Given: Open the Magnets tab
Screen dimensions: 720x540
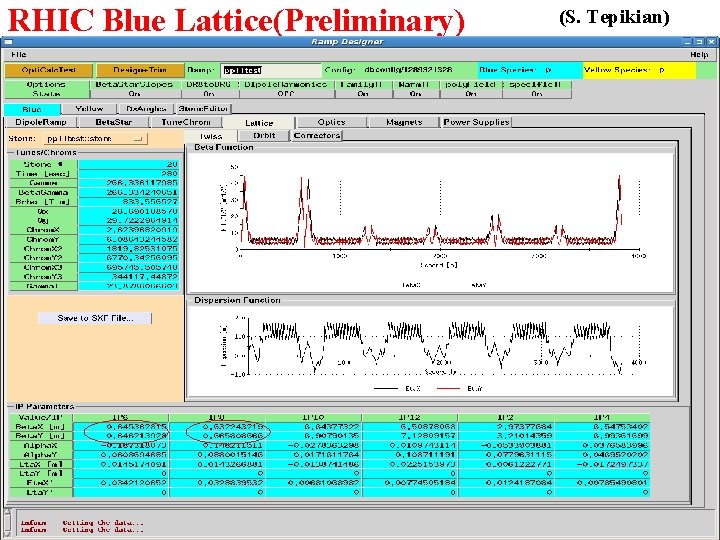Looking at the screenshot, I should click(404, 122).
